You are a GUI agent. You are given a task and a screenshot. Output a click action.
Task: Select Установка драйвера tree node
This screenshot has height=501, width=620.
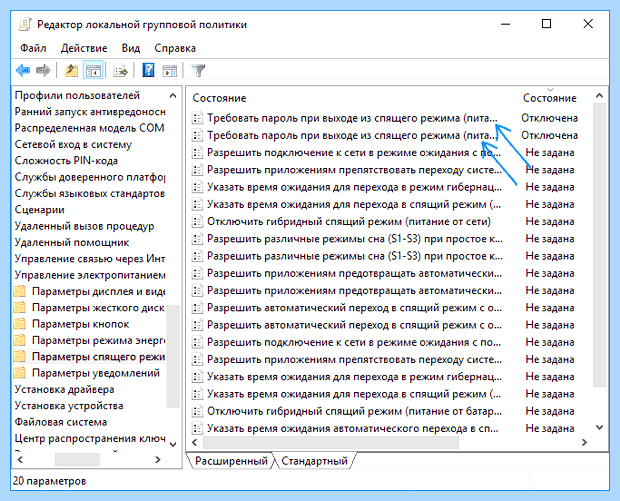[64, 389]
